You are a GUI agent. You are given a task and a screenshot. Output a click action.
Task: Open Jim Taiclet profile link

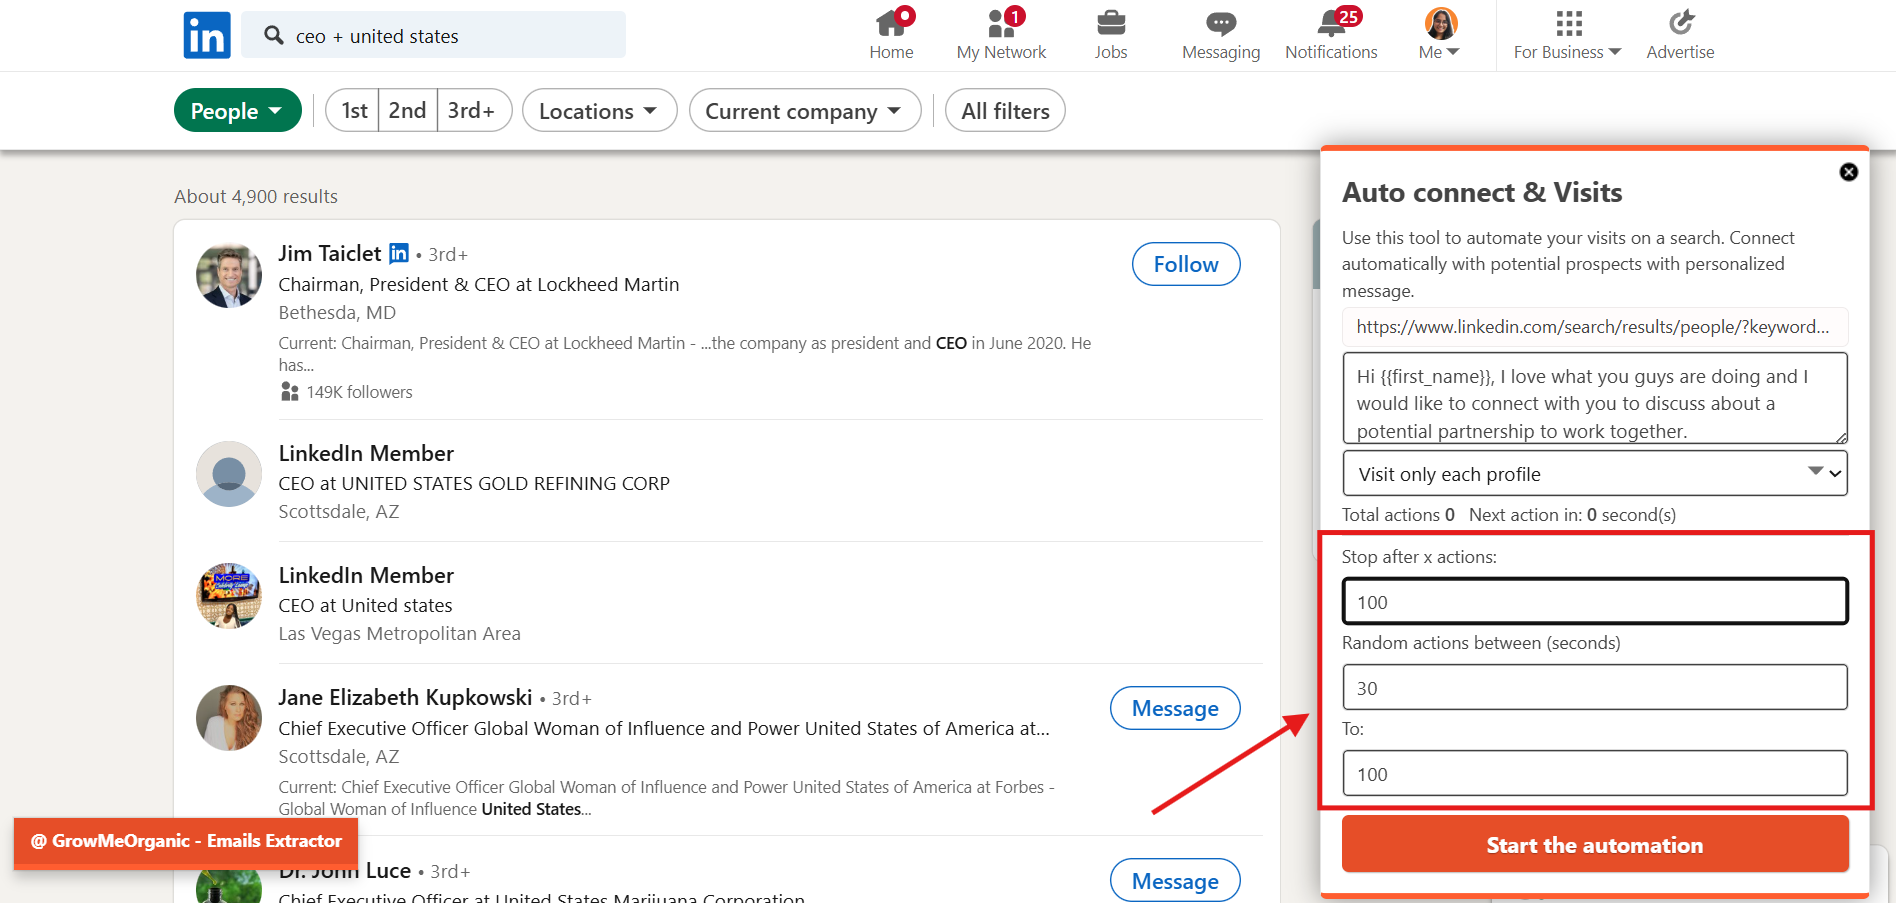tap(330, 253)
